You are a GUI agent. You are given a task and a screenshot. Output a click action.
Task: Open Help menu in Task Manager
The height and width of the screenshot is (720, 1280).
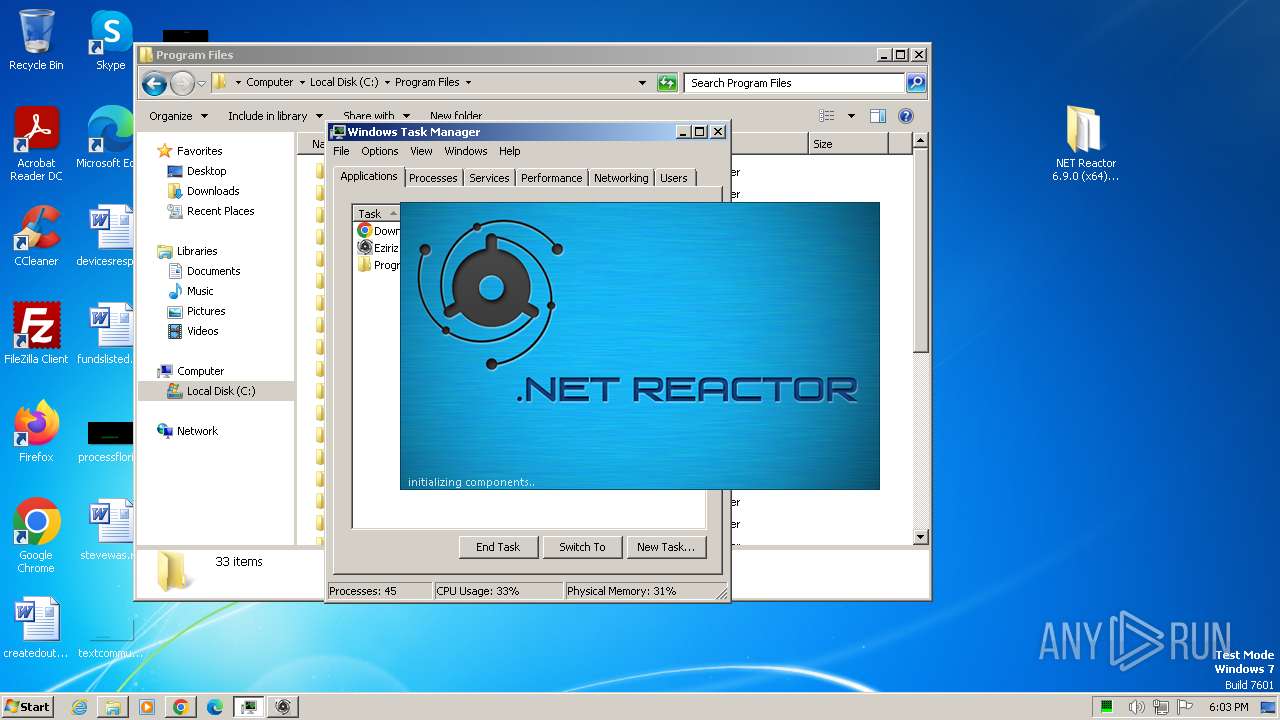pos(510,151)
